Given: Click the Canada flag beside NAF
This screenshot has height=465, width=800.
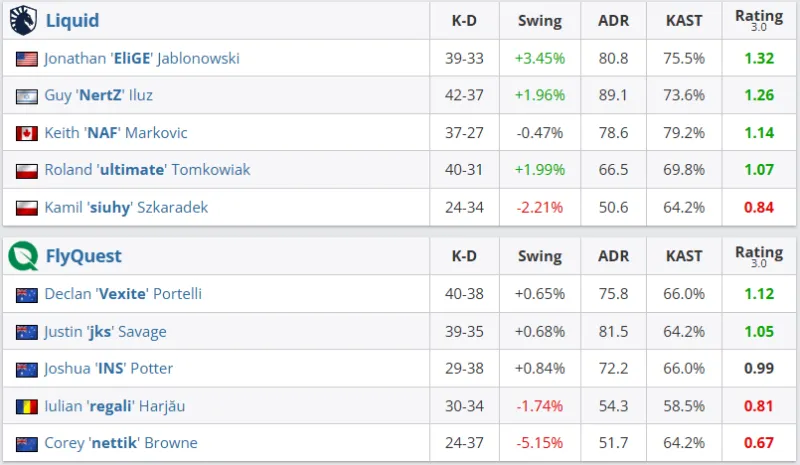Looking at the screenshot, I should [x=27, y=133].
